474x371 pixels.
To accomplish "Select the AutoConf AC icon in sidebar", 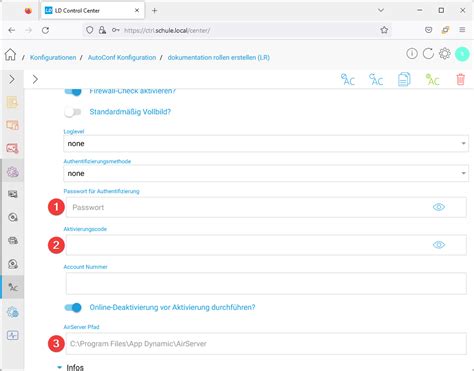I will (x=13, y=287).
